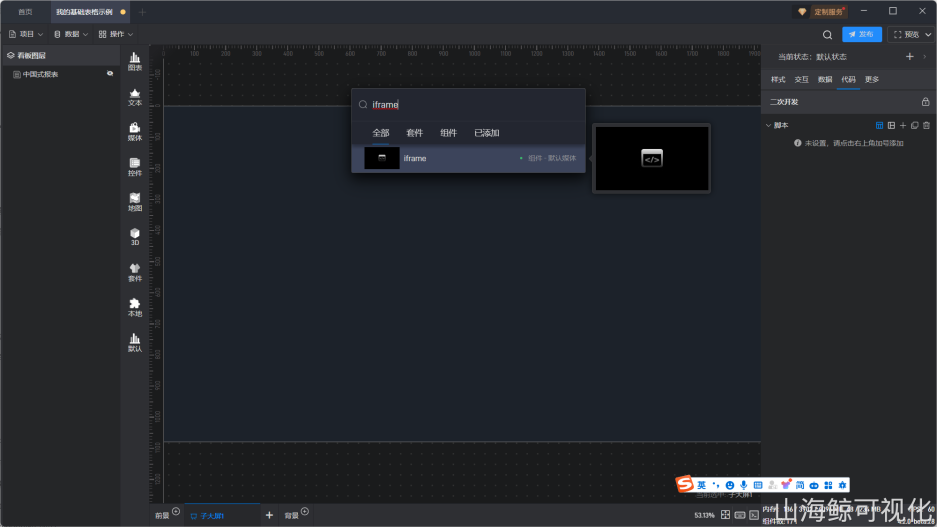Select the 已添加 filter in search popup
Viewport: 937px width, 527px height.
[x=486, y=133]
